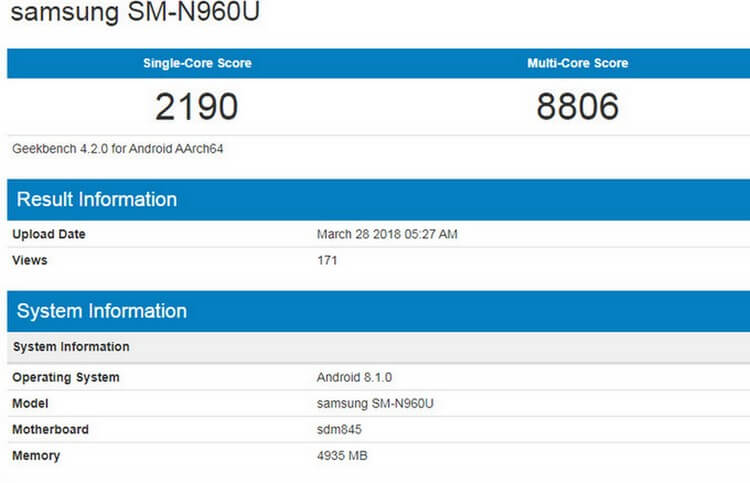750x483 pixels.
Task: Click the blue System Information section header
Action: 102,311
